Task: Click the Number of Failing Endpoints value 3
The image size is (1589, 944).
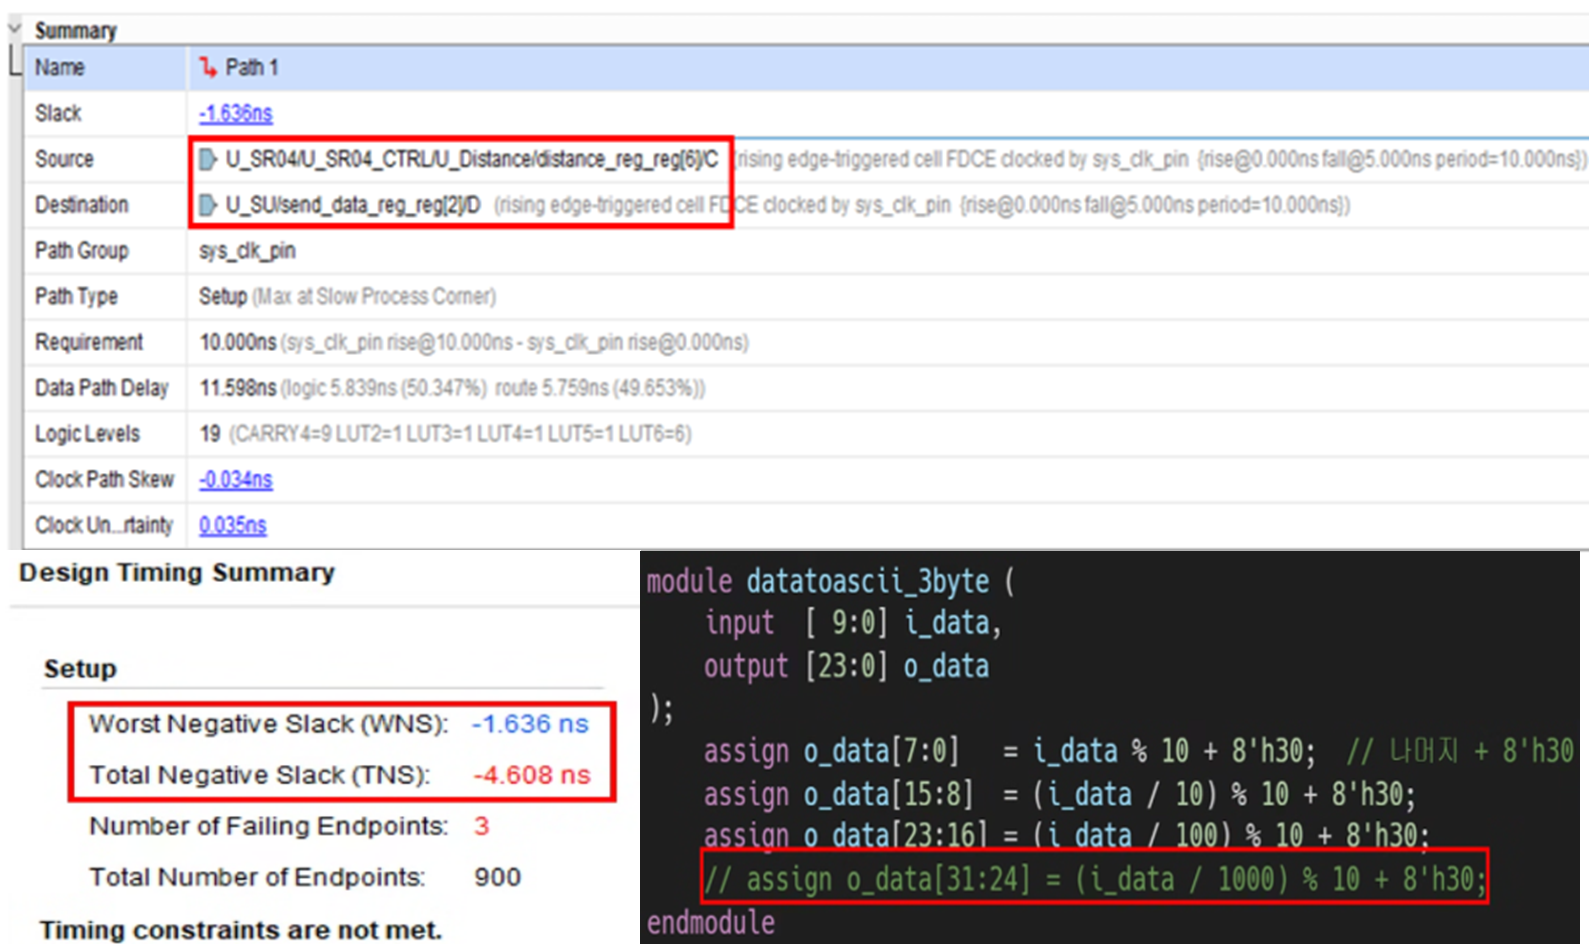Action: point(481,826)
